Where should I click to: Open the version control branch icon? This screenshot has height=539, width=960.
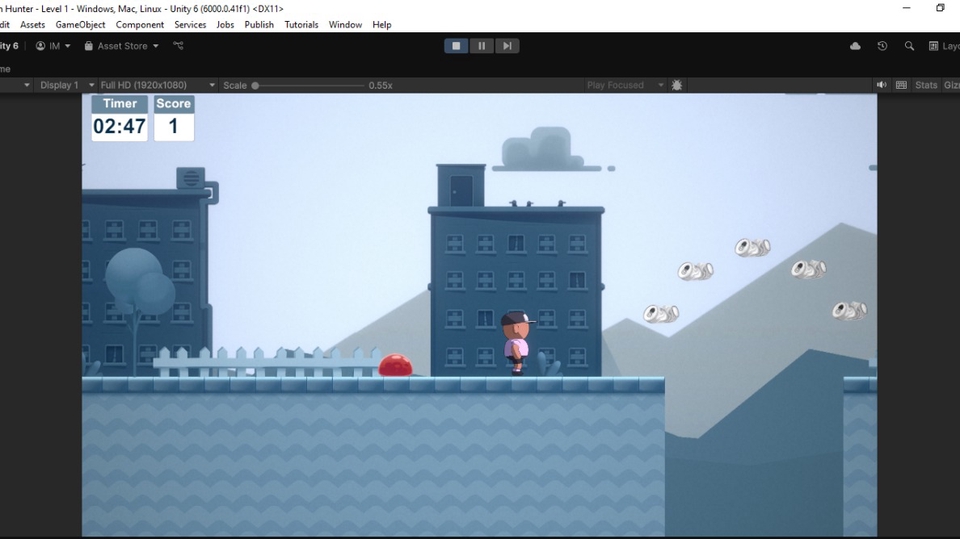pyautogui.click(x=178, y=46)
